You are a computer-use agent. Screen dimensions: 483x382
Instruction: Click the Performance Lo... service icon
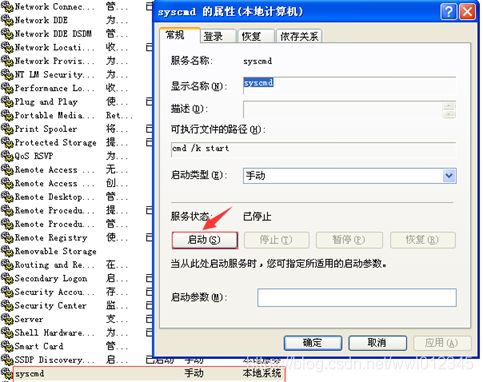pyautogui.click(x=7, y=88)
